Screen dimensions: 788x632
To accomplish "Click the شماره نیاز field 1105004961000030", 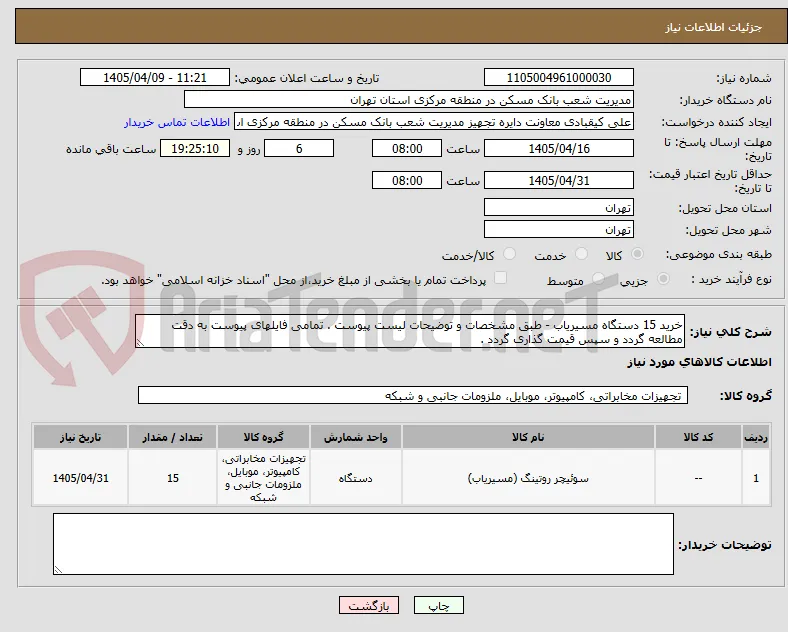I will pos(559,77).
